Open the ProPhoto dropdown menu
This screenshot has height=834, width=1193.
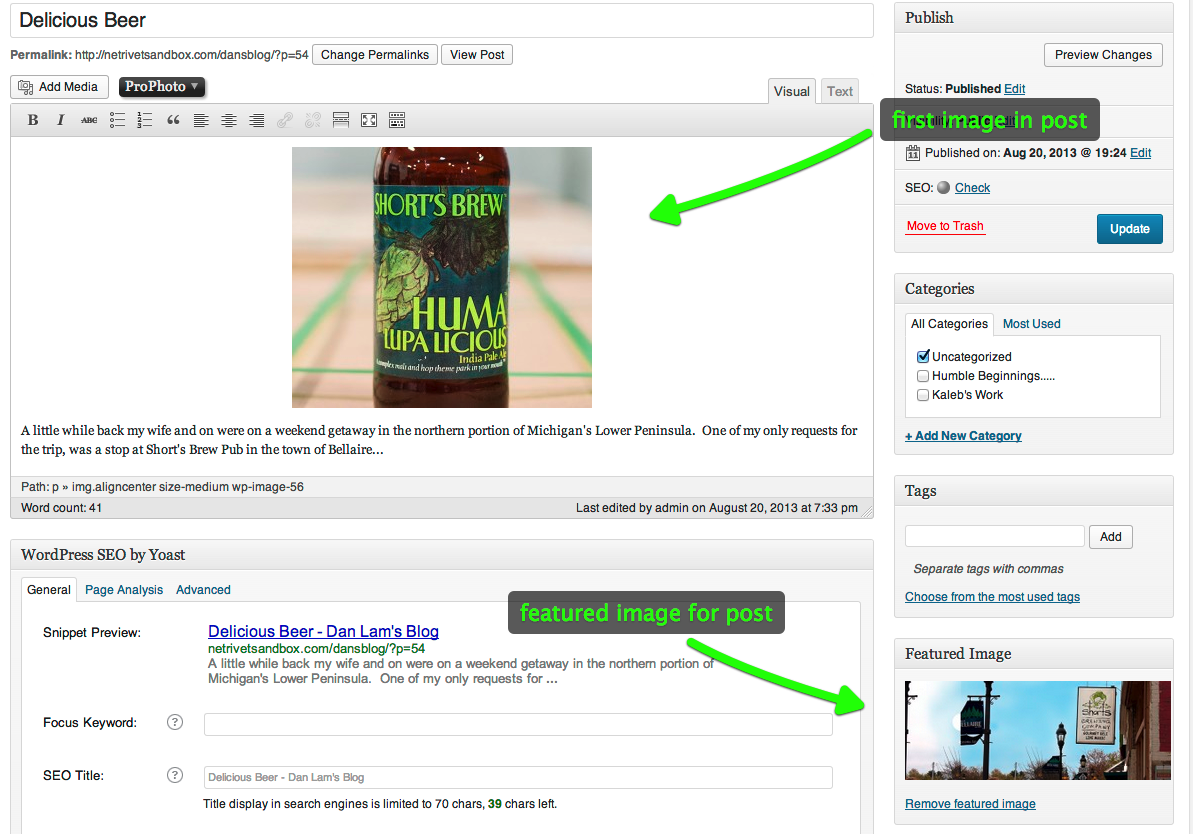[x=162, y=87]
